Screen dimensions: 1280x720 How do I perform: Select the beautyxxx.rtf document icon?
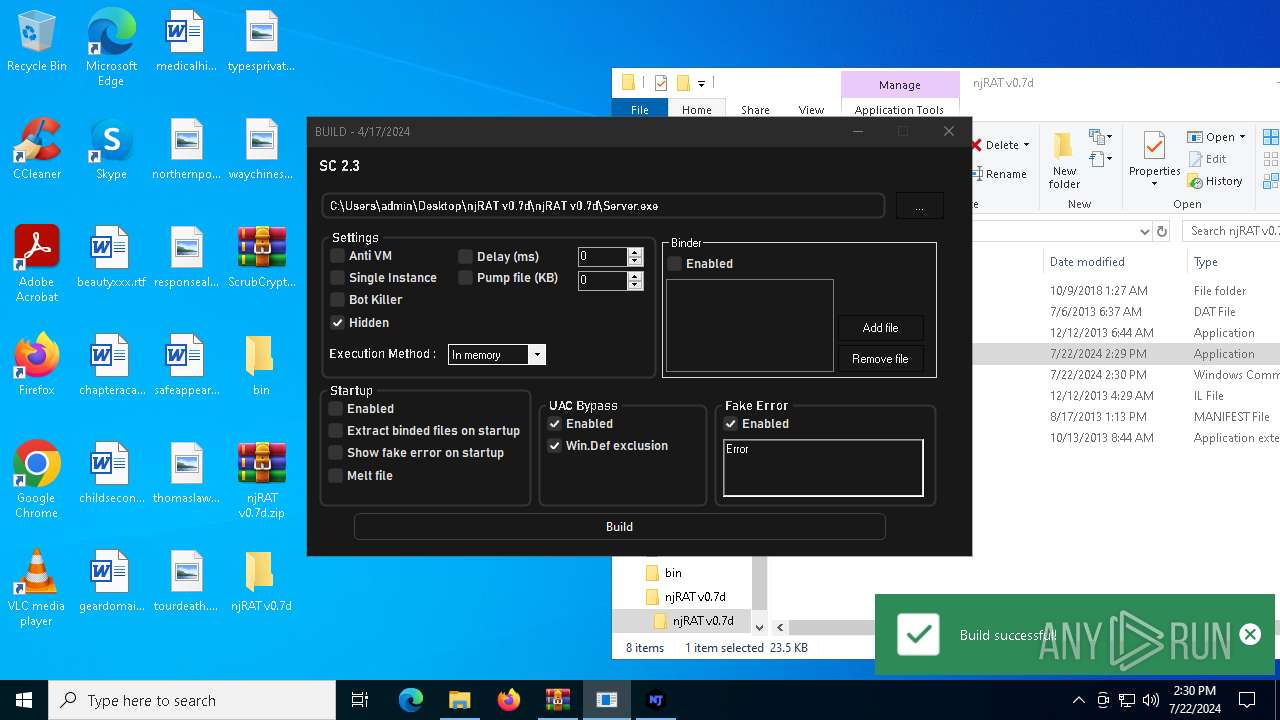tap(111, 258)
